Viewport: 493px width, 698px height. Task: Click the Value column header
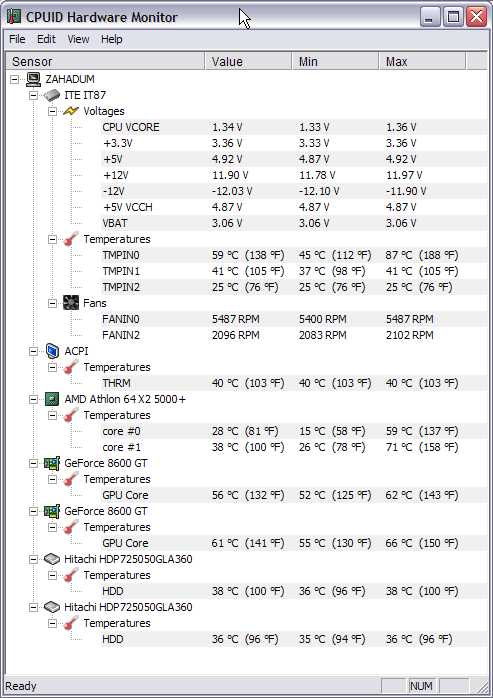[x=249, y=61]
